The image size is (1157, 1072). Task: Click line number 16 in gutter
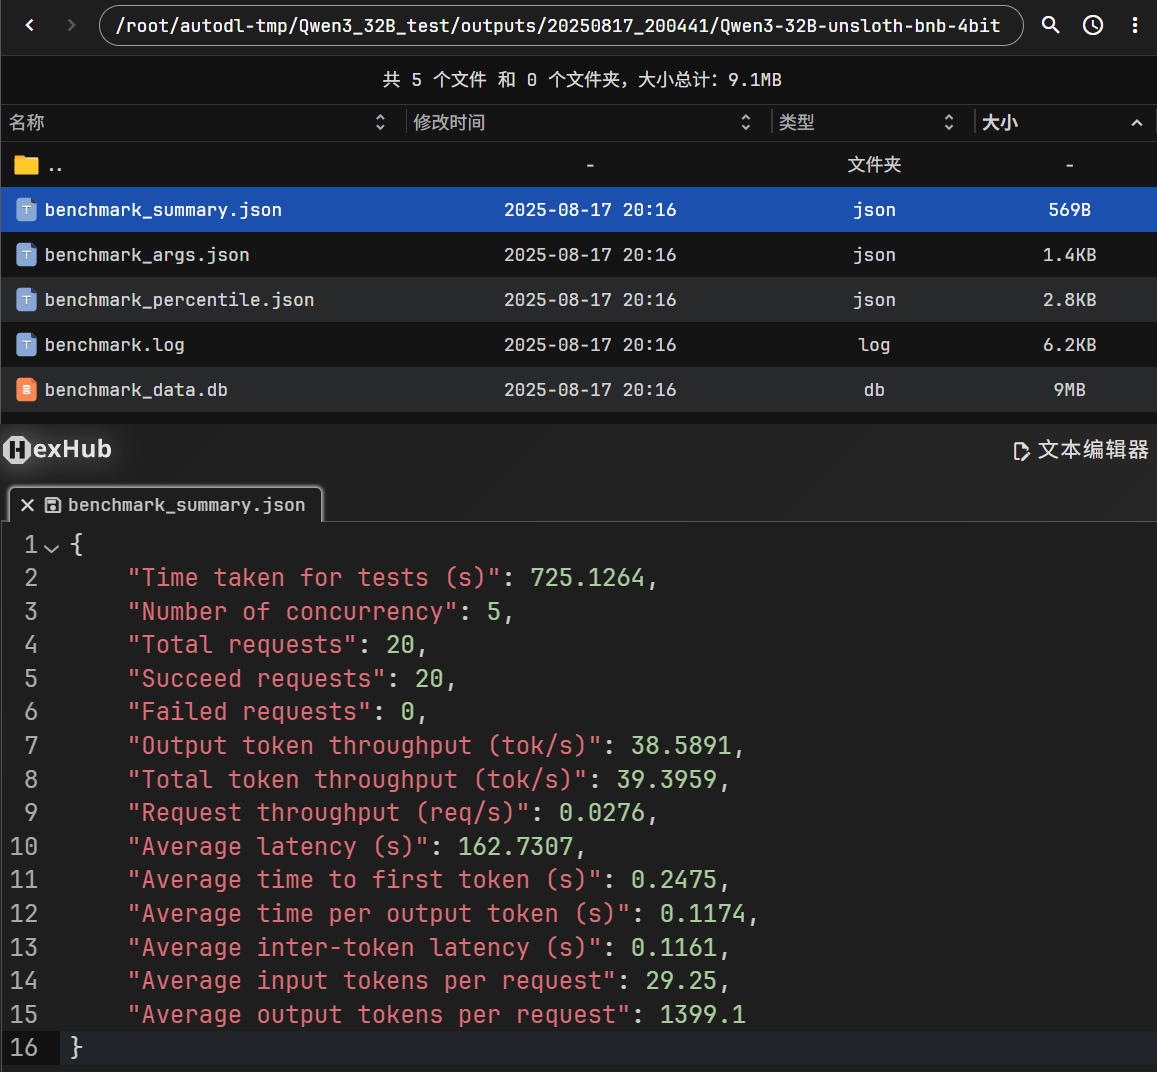[x=24, y=1048]
